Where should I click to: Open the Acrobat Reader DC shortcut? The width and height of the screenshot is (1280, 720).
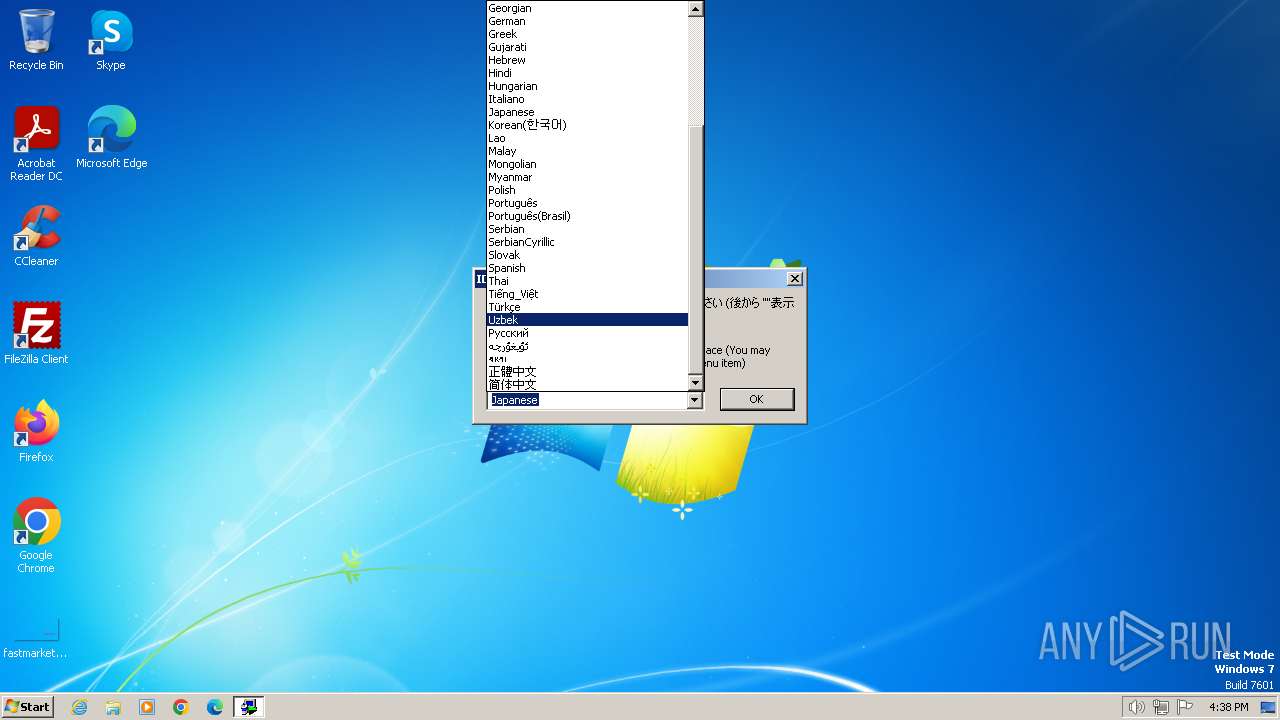click(36, 144)
